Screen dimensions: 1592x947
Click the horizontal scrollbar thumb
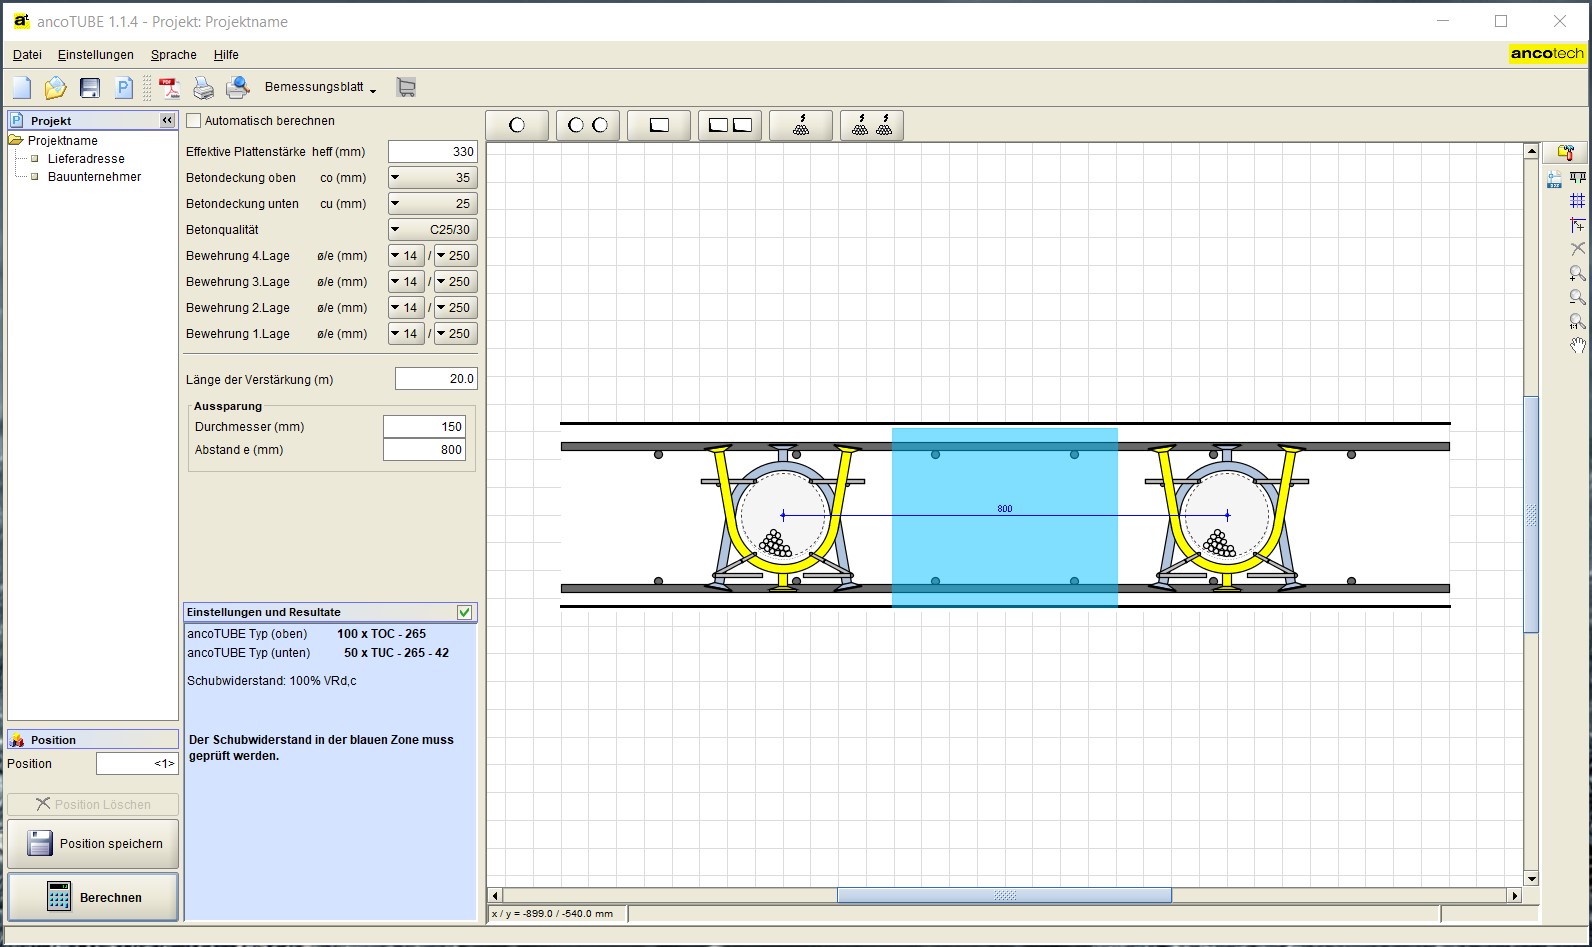pyautogui.click(x=1003, y=896)
